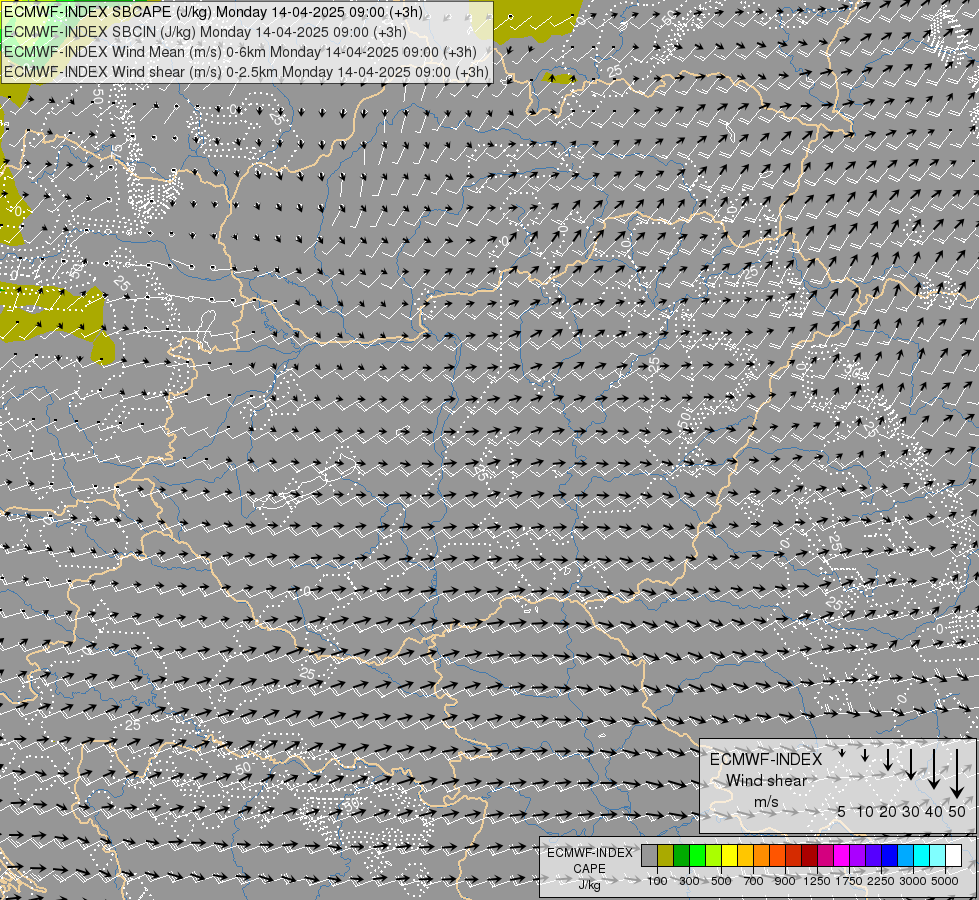
Task: Click the '300' label under CAPE legend
Action: tap(689, 881)
